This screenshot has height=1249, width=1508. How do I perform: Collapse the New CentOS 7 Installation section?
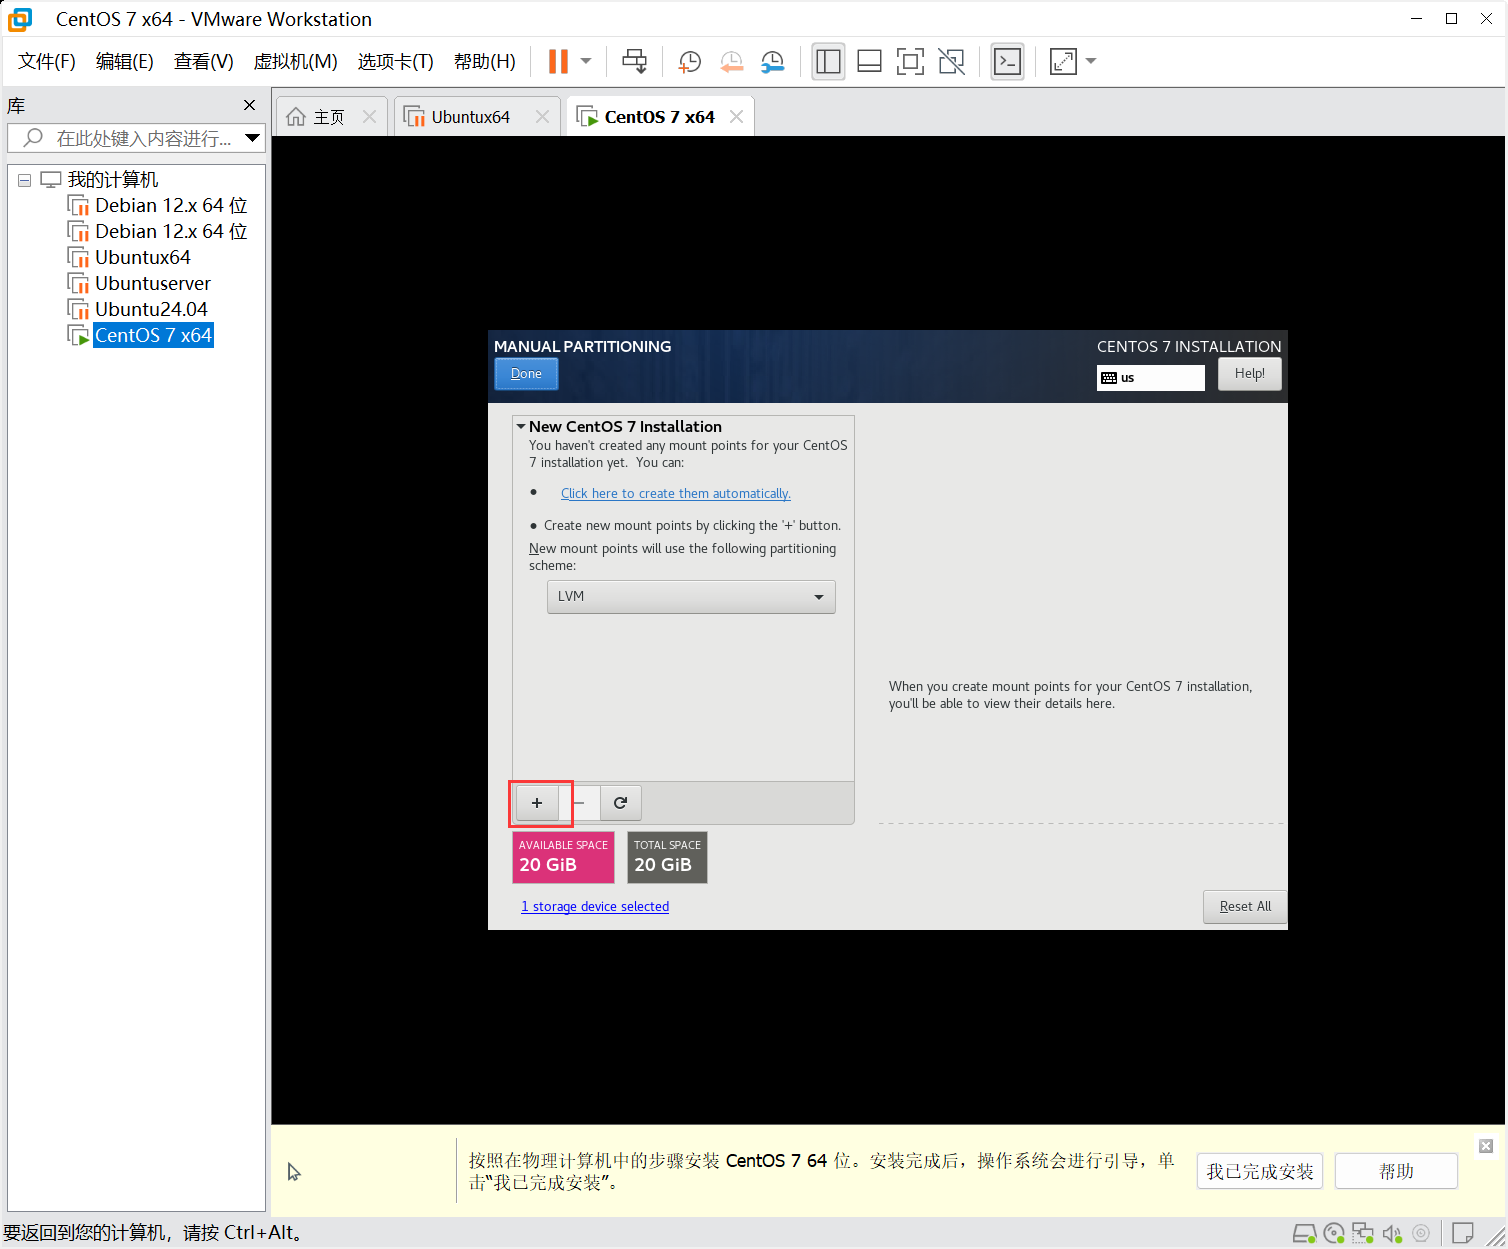pyautogui.click(x=521, y=427)
